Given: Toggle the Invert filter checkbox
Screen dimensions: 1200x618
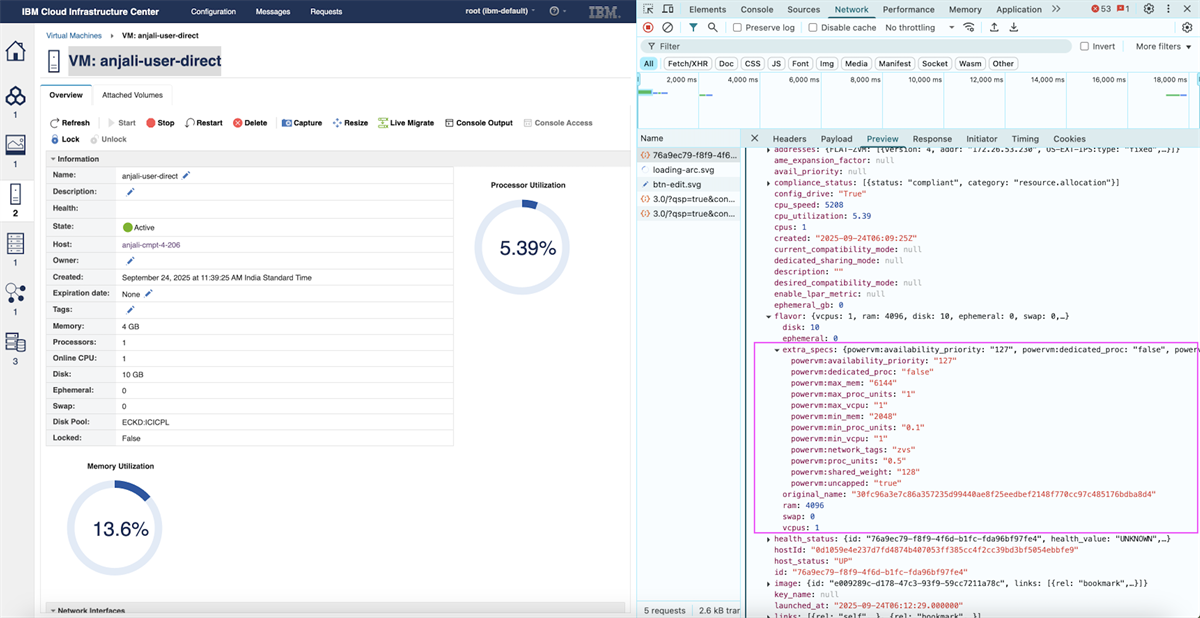Looking at the screenshot, I should click(x=1084, y=46).
